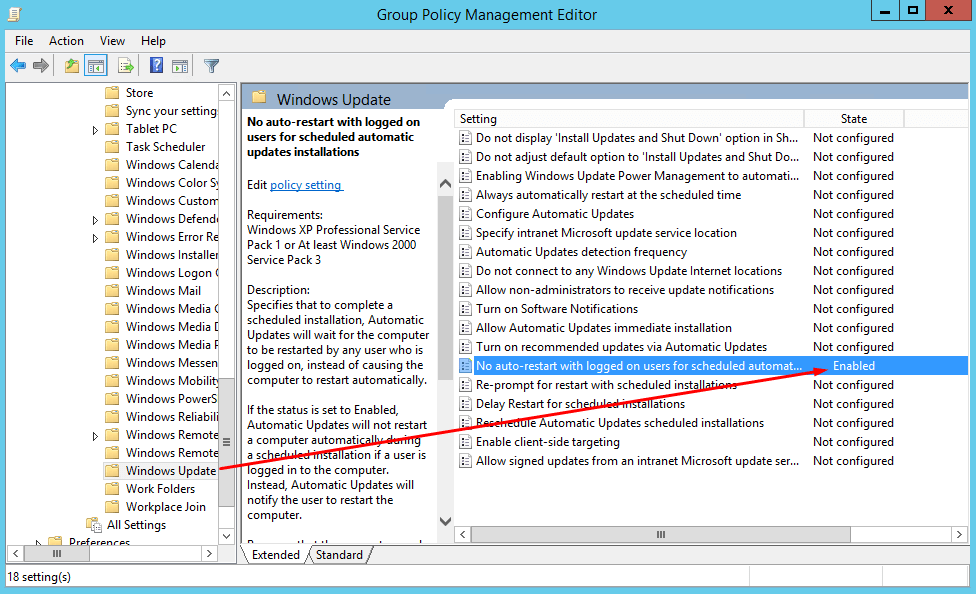
Task: Click the Up one level folder icon
Action: point(72,65)
